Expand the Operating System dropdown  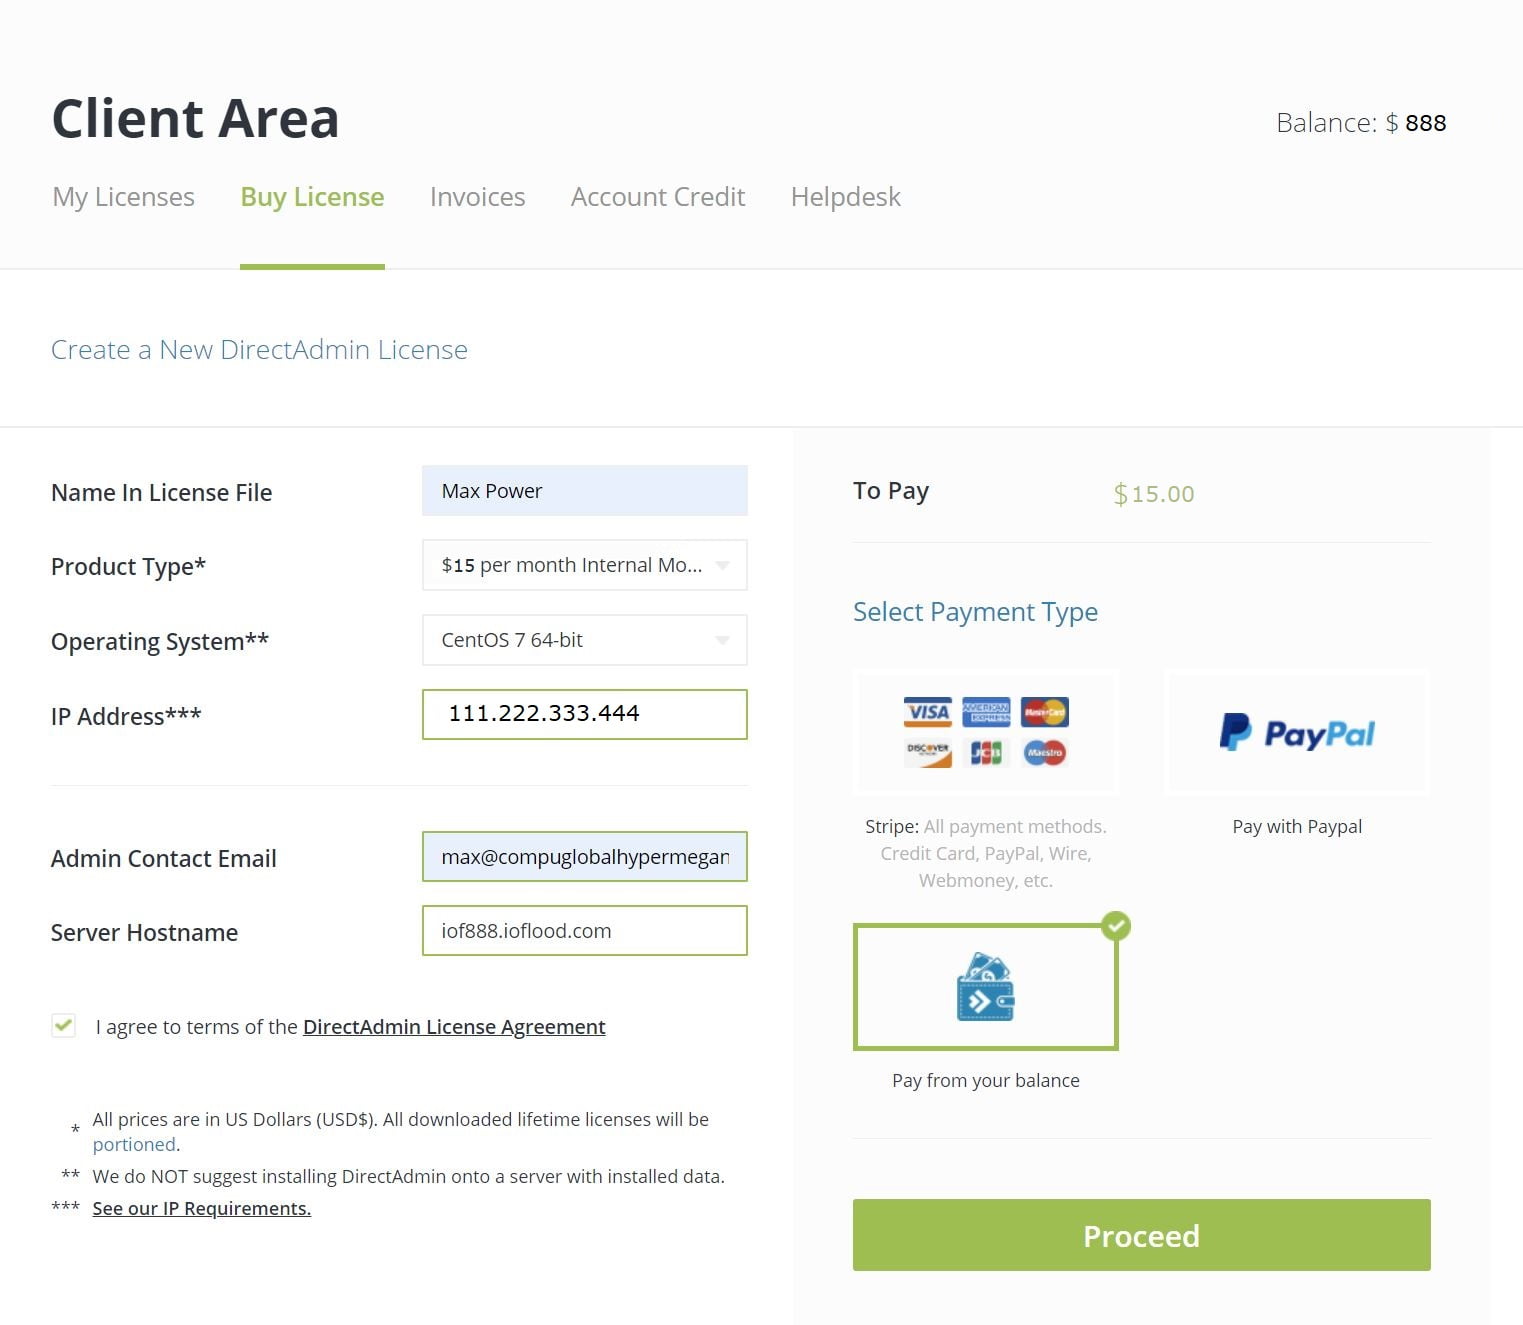(584, 640)
